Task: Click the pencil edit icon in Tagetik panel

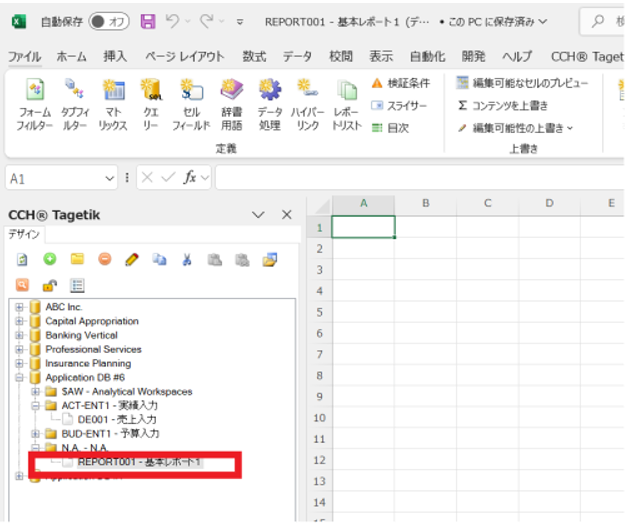Action: pyautogui.click(x=131, y=259)
